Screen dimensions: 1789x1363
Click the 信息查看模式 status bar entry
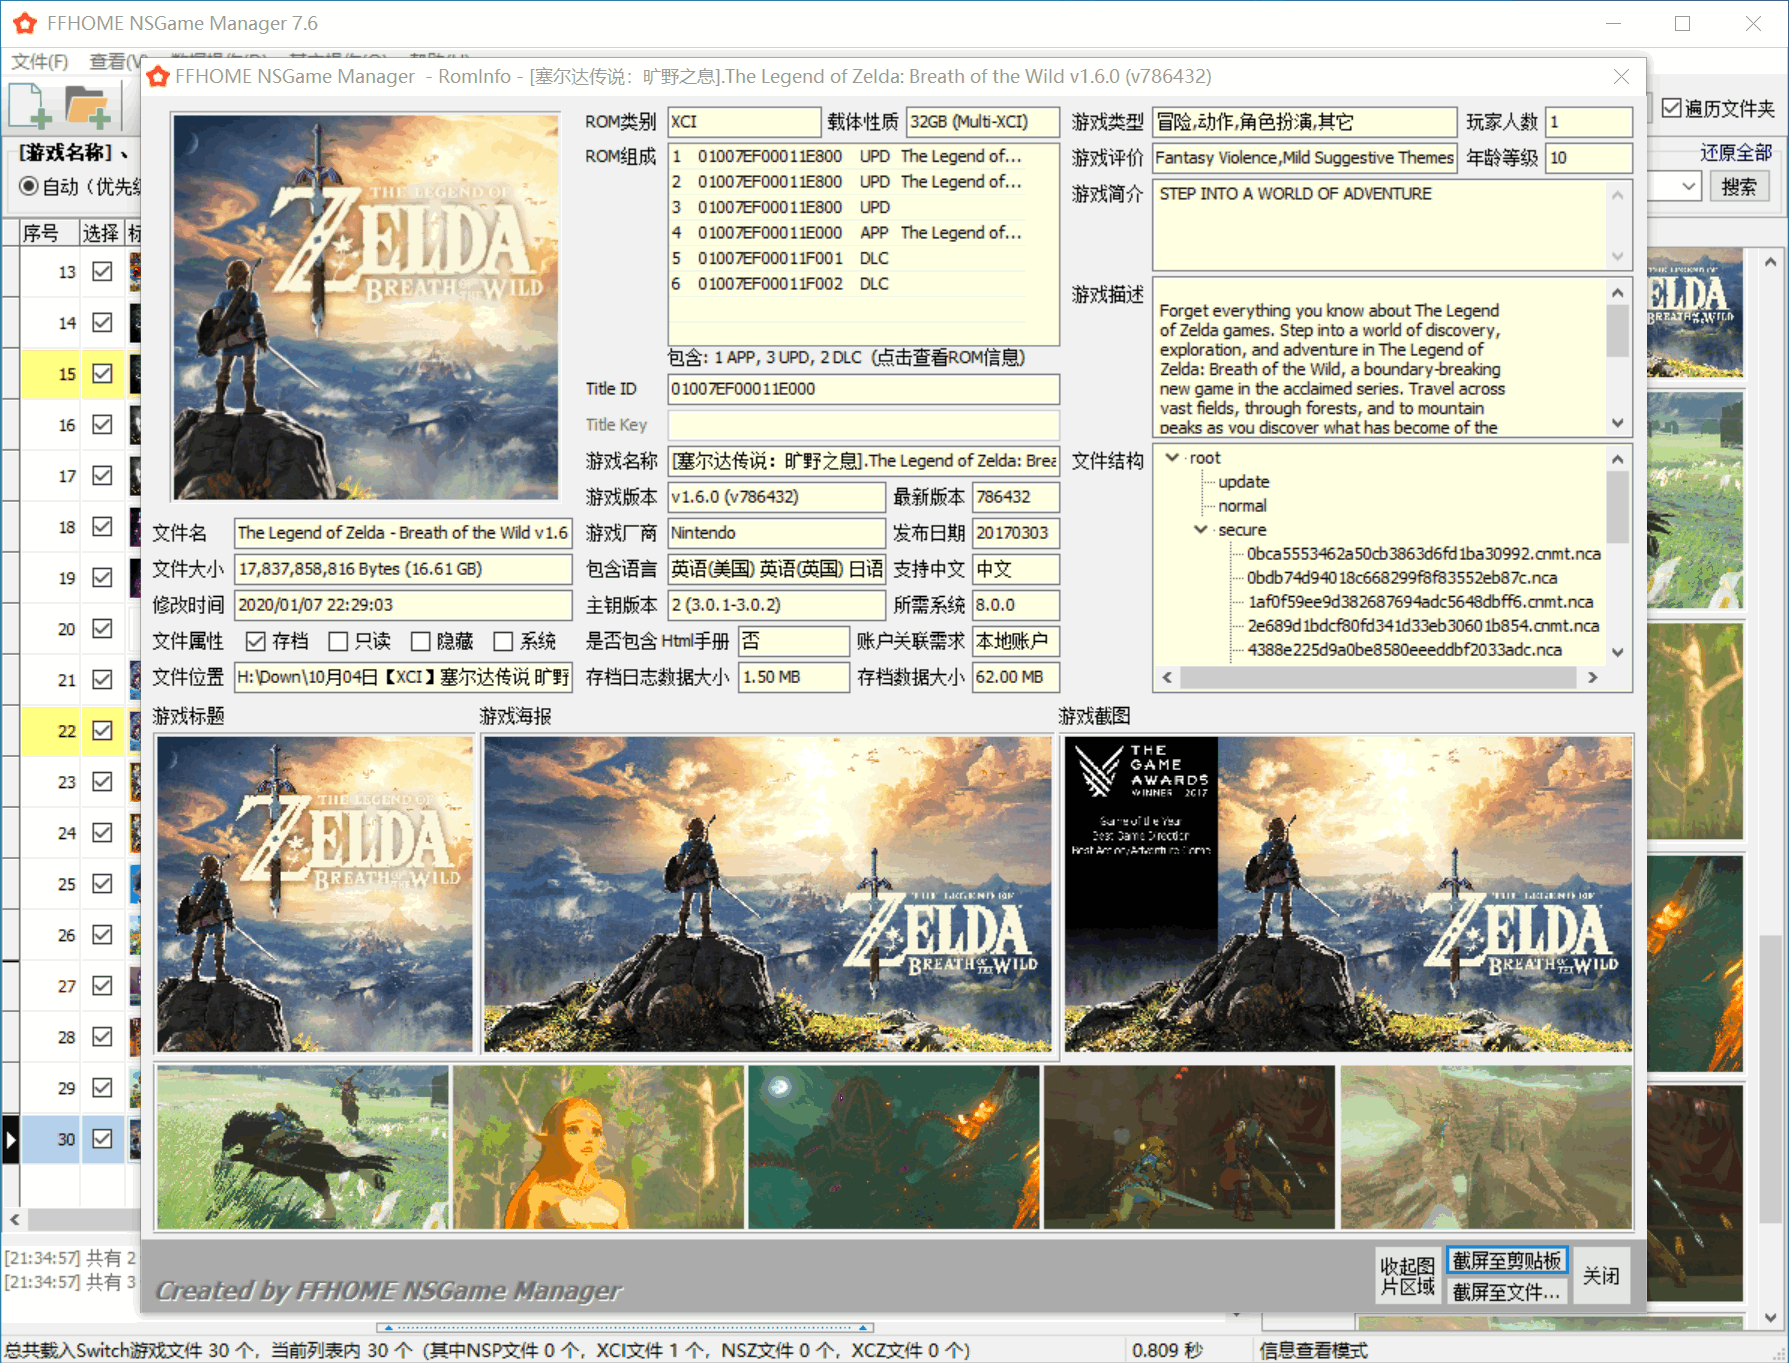1313,1350
